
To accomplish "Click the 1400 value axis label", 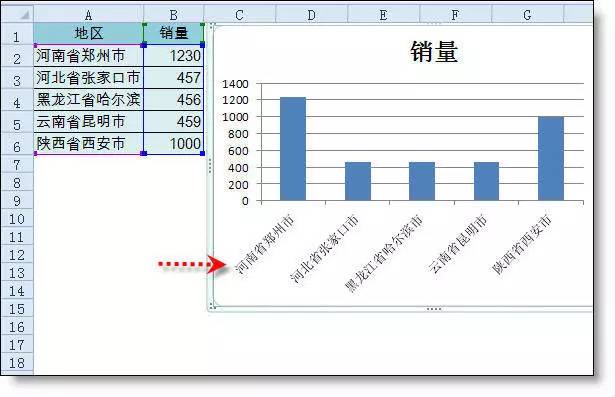I will [235, 84].
